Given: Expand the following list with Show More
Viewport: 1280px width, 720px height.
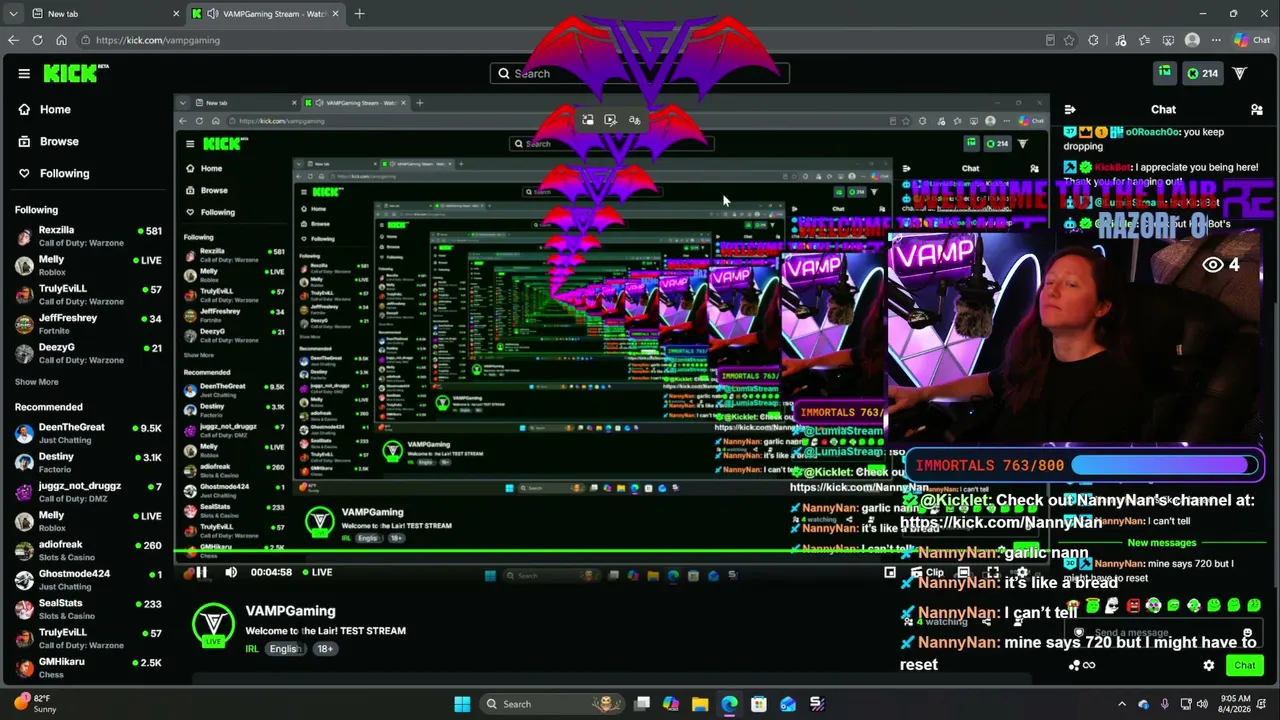Looking at the screenshot, I should click(x=37, y=382).
